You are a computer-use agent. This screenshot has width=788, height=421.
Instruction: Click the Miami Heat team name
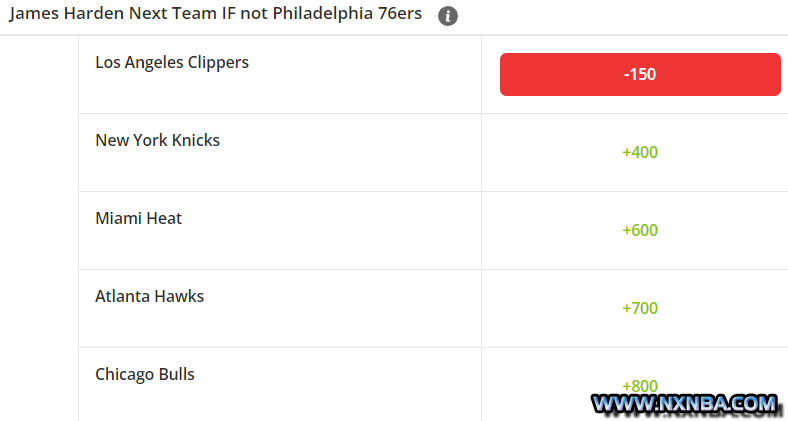(x=139, y=218)
